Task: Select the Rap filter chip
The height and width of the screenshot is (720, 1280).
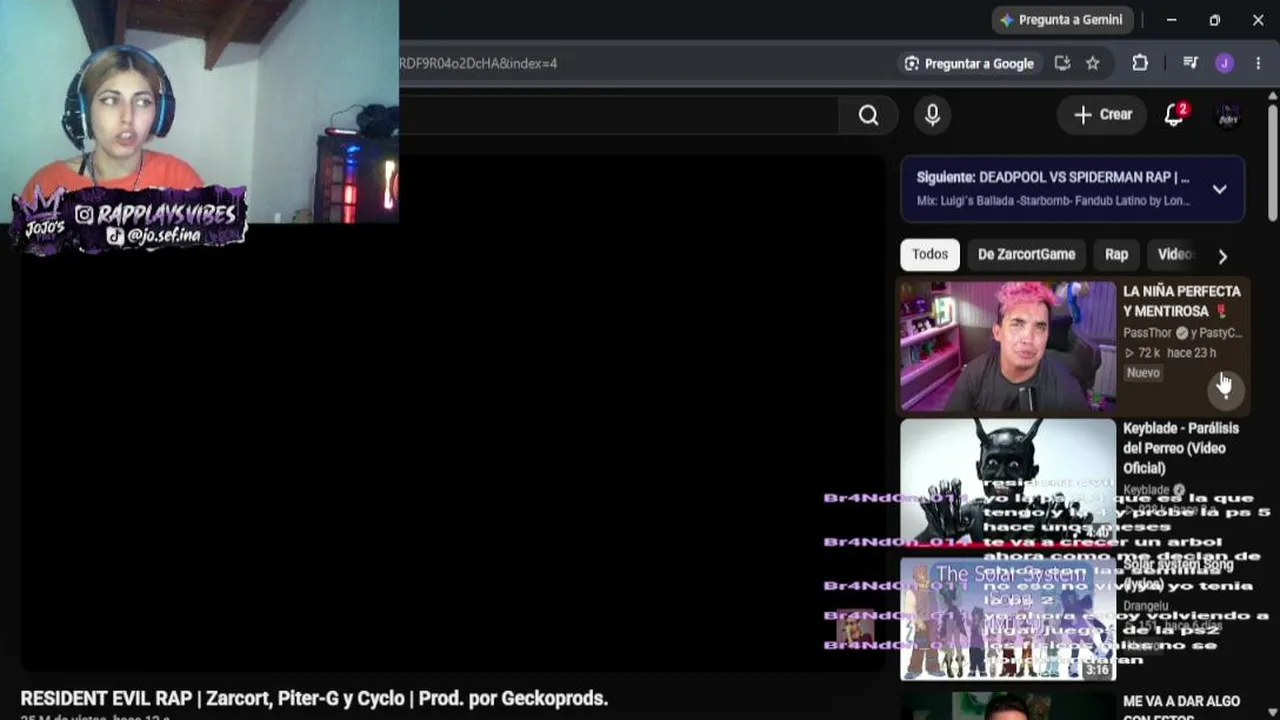Action: tap(1116, 255)
